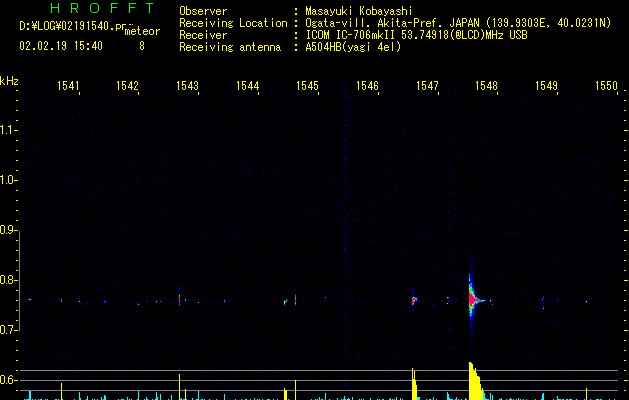Click the 1547 time axis marker

(428, 86)
